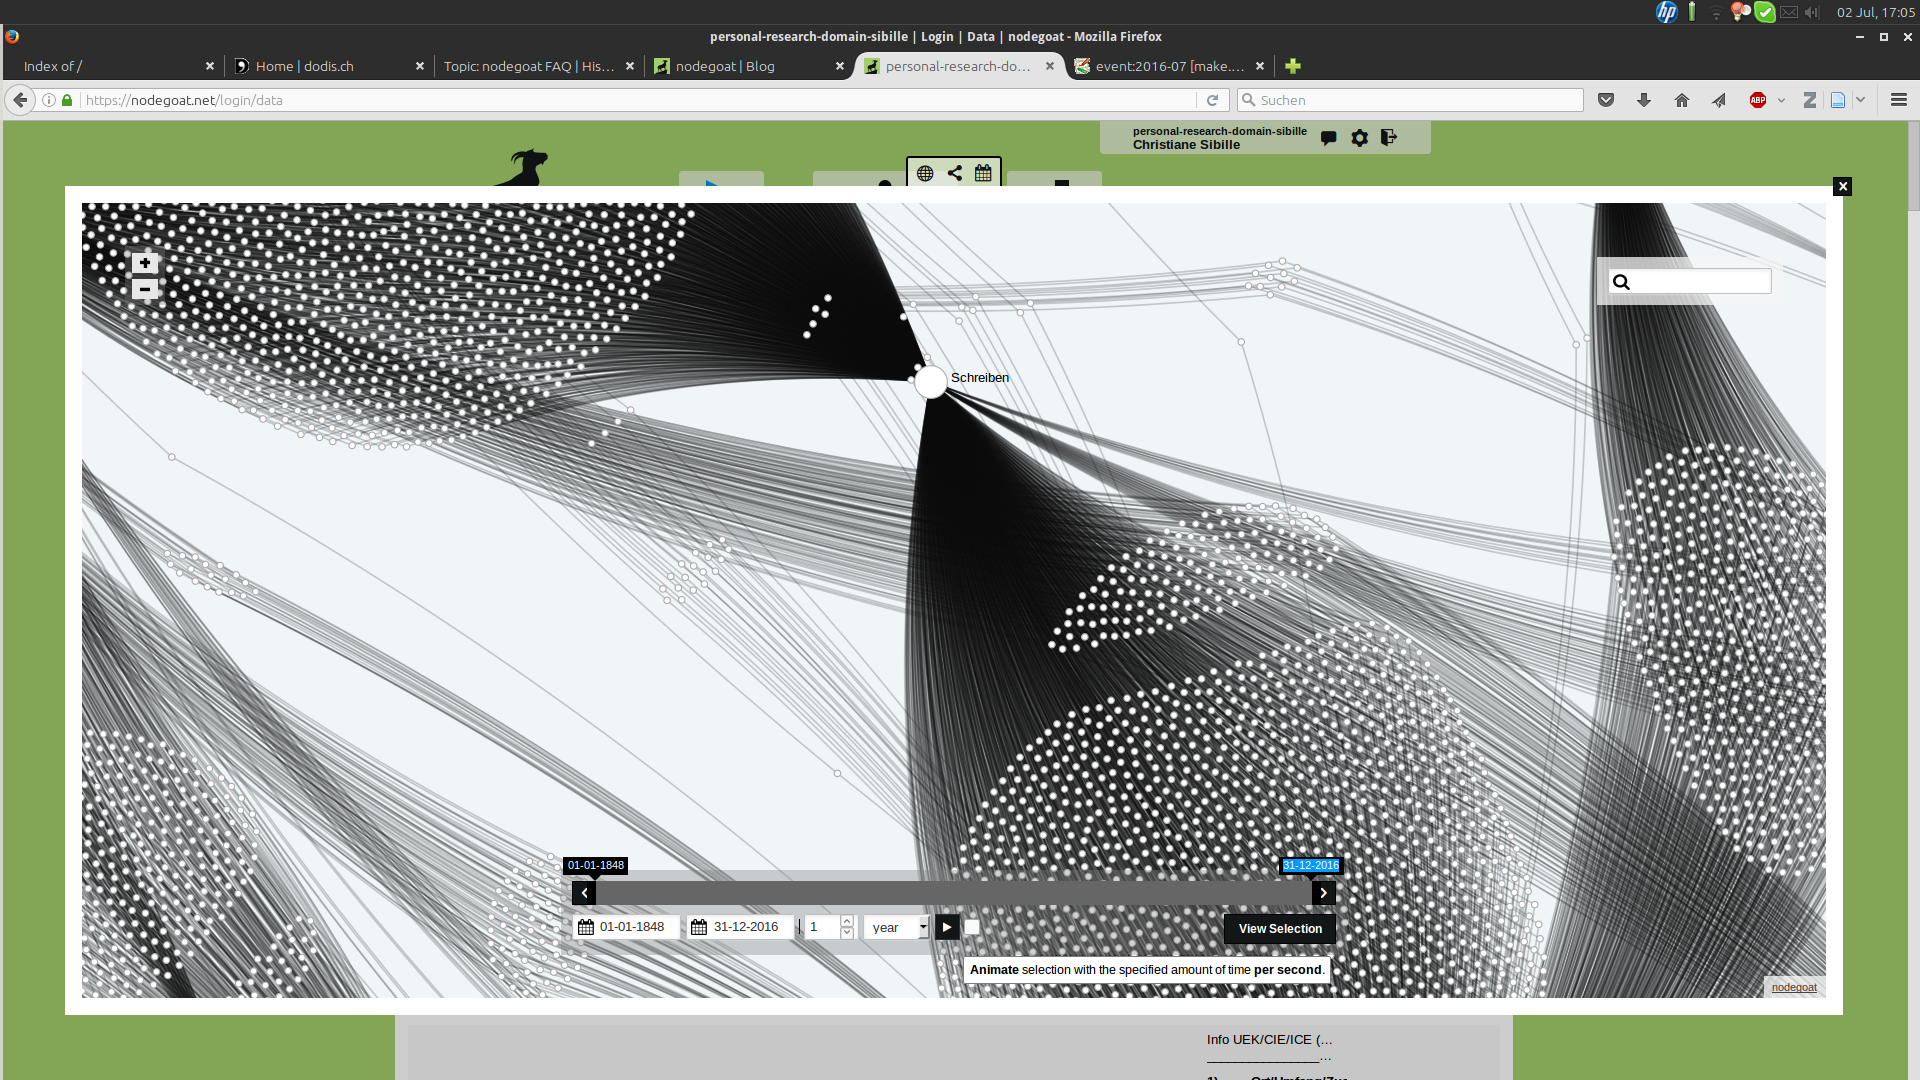This screenshot has width=1920, height=1080.
Task: Open nodegoat settings gear icon
Action: pyautogui.click(x=1359, y=138)
